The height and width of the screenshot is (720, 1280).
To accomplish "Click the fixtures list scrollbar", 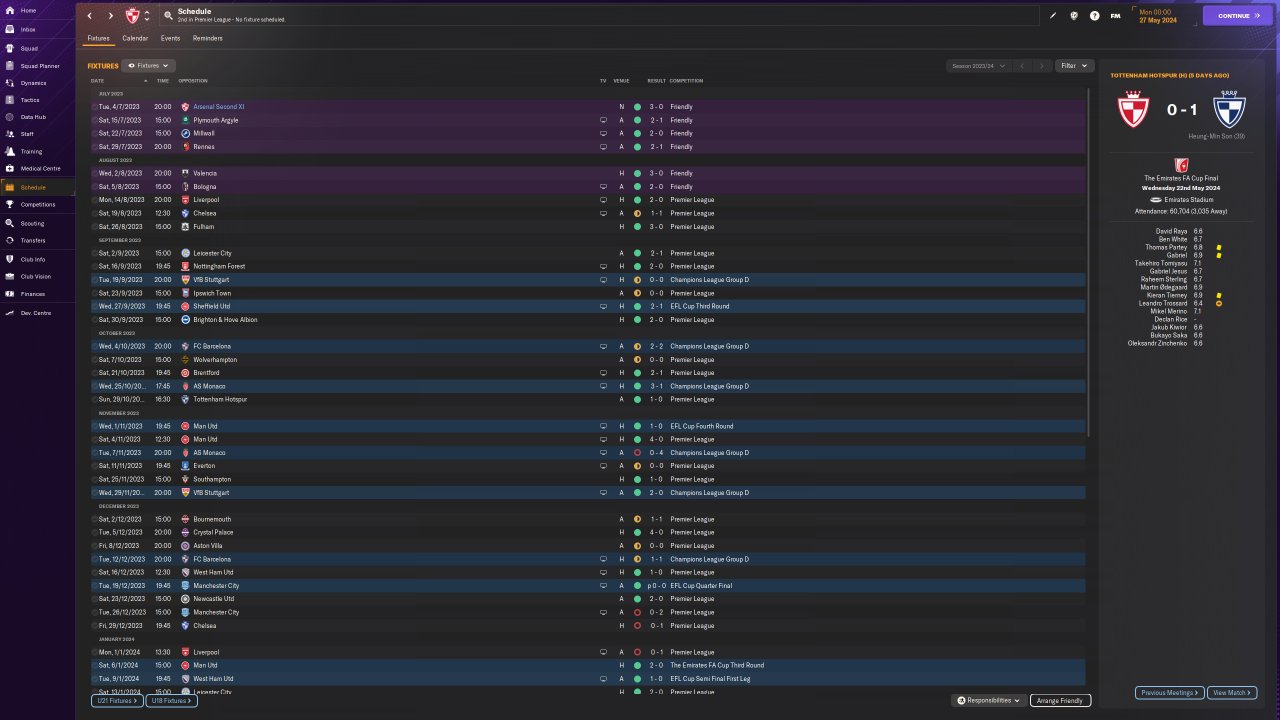I will [1089, 260].
